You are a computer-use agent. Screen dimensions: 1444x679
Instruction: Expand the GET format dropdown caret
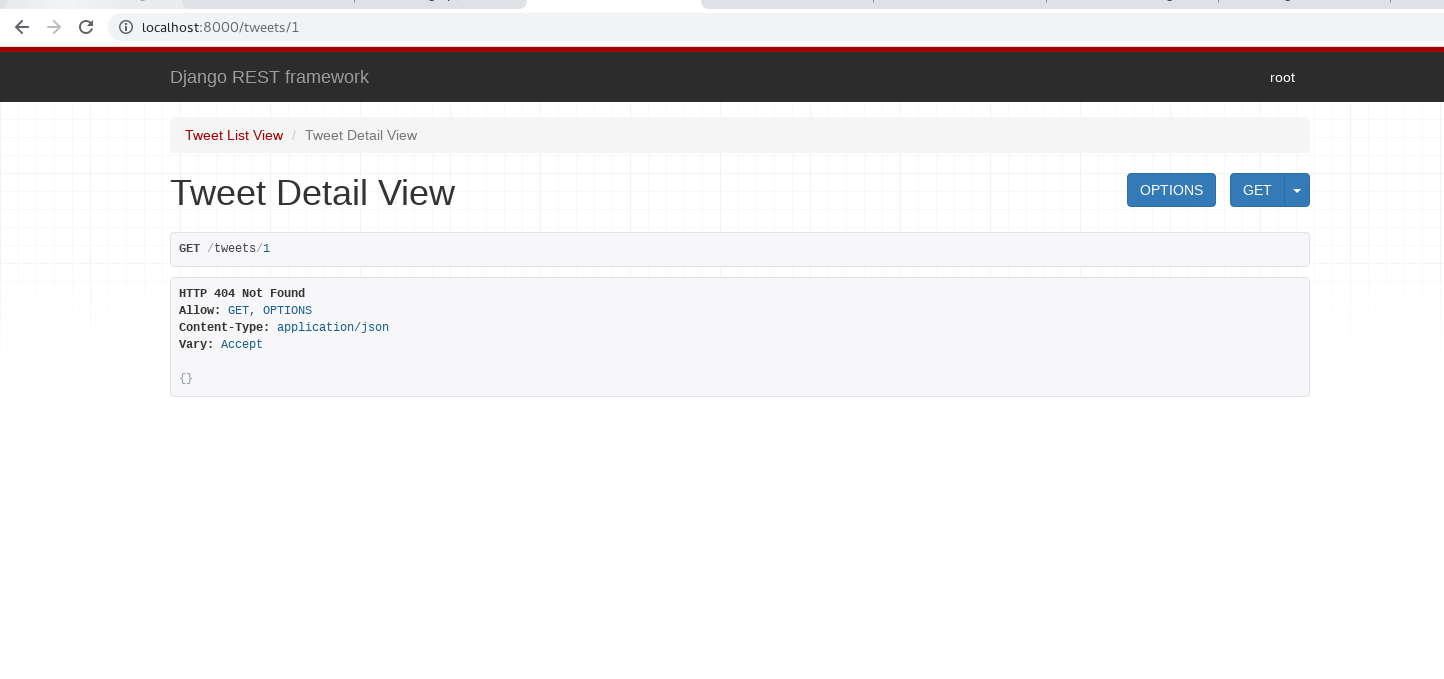[1297, 190]
